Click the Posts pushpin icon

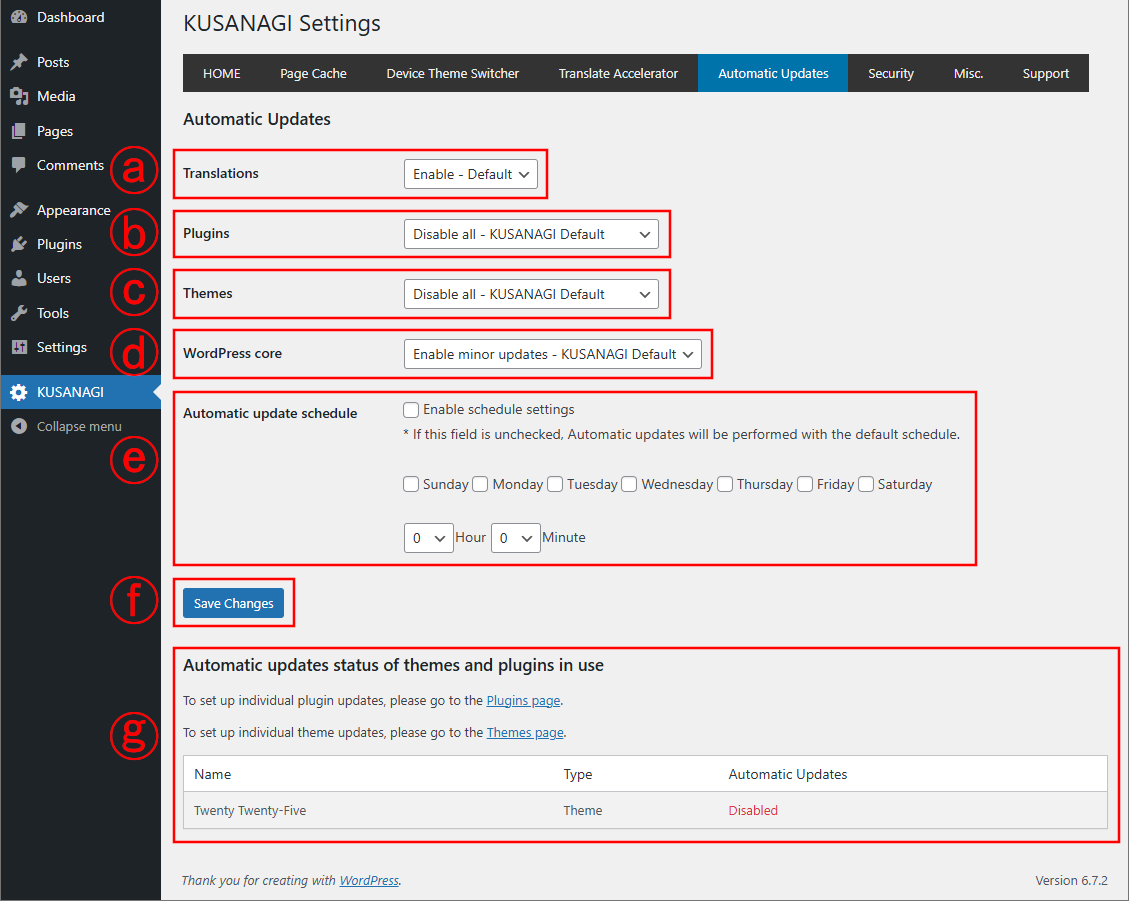18,62
